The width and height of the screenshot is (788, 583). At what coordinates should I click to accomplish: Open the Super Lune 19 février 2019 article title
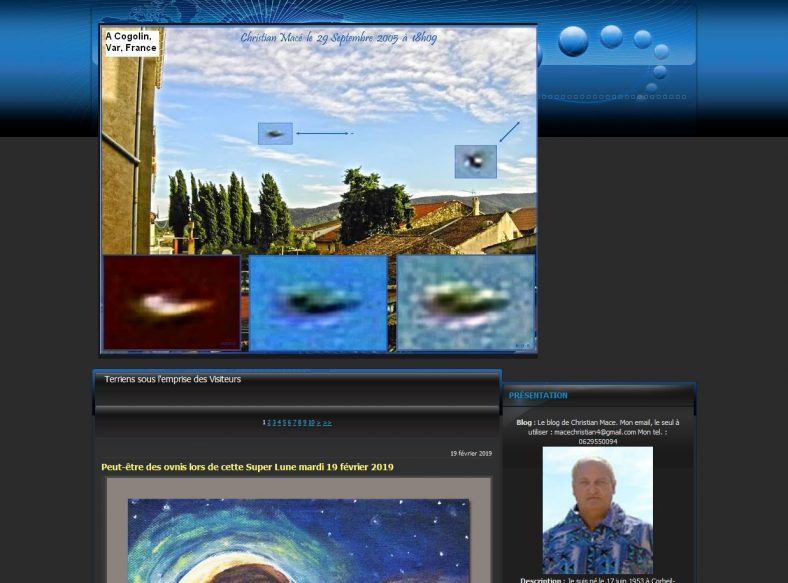click(247, 467)
